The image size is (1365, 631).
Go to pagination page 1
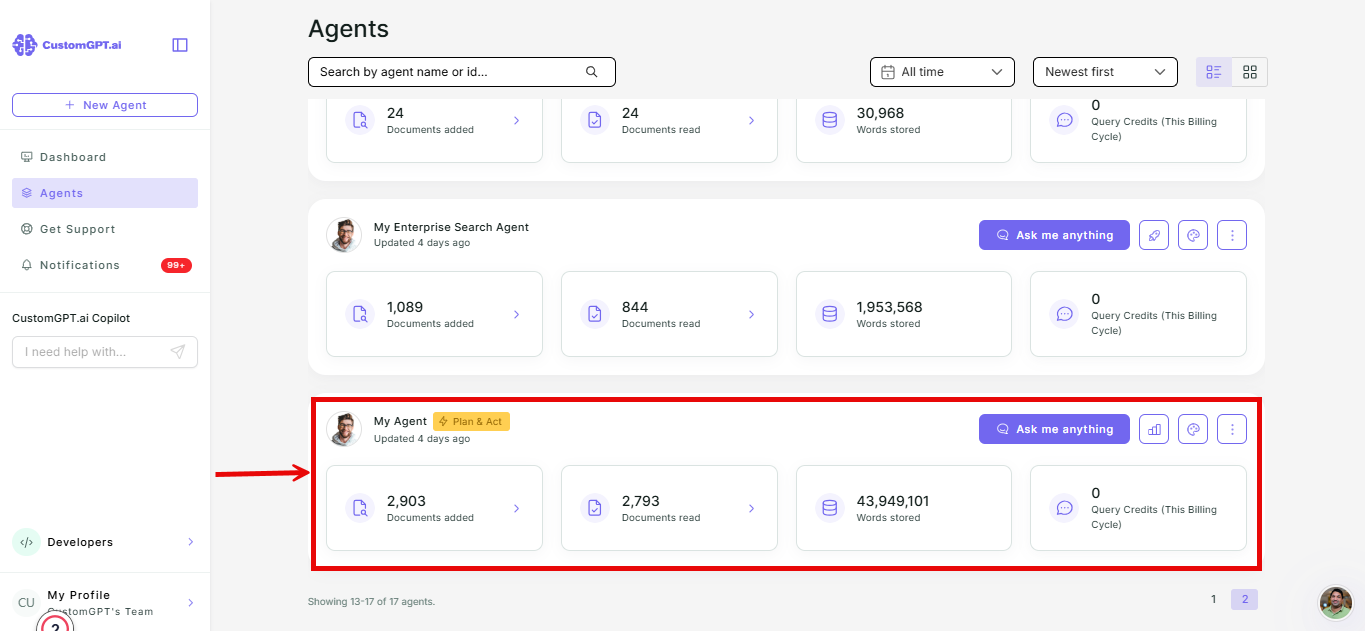click(1214, 600)
